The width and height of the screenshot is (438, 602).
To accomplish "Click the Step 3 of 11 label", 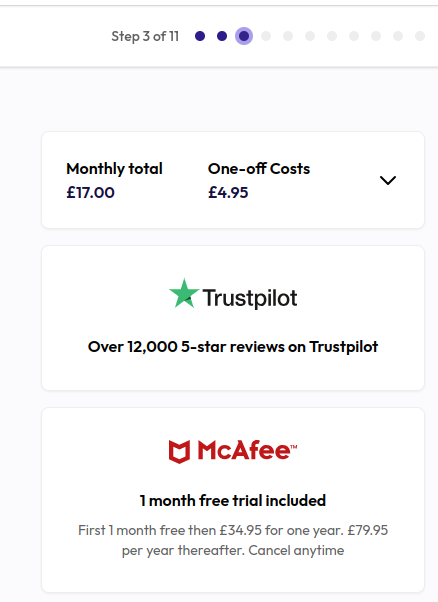I will [145, 36].
